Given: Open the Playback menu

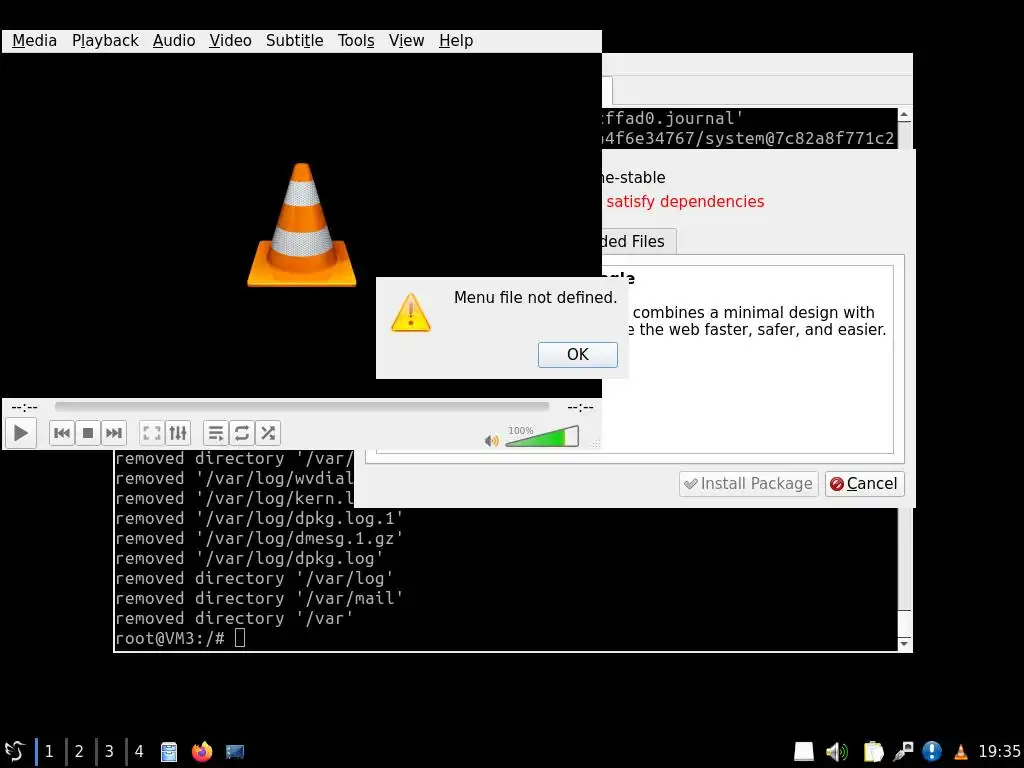Looking at the screenshot, I should click(x=105, y=40).
